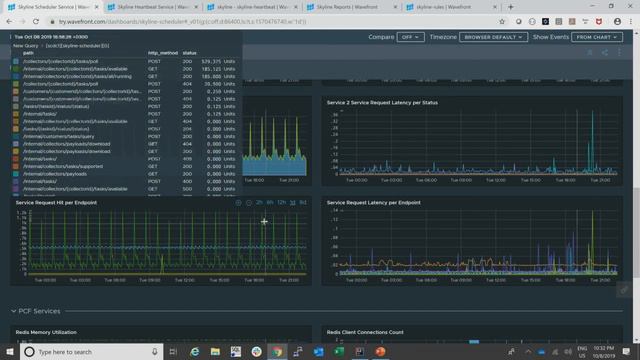Click the Redis Client Connections Count title
Screen dimensions: 640x360
pyautogui.click(x=365, y=332)
